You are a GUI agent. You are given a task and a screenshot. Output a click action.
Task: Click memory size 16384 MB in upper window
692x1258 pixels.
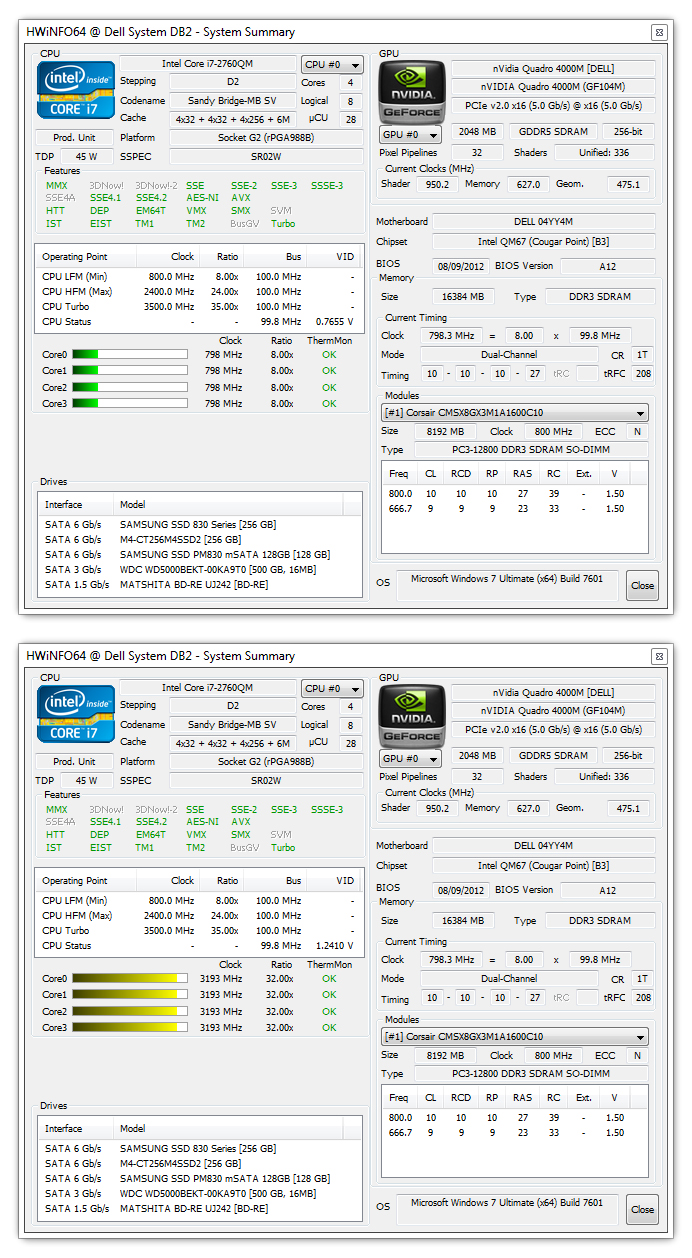coord(463,297)
